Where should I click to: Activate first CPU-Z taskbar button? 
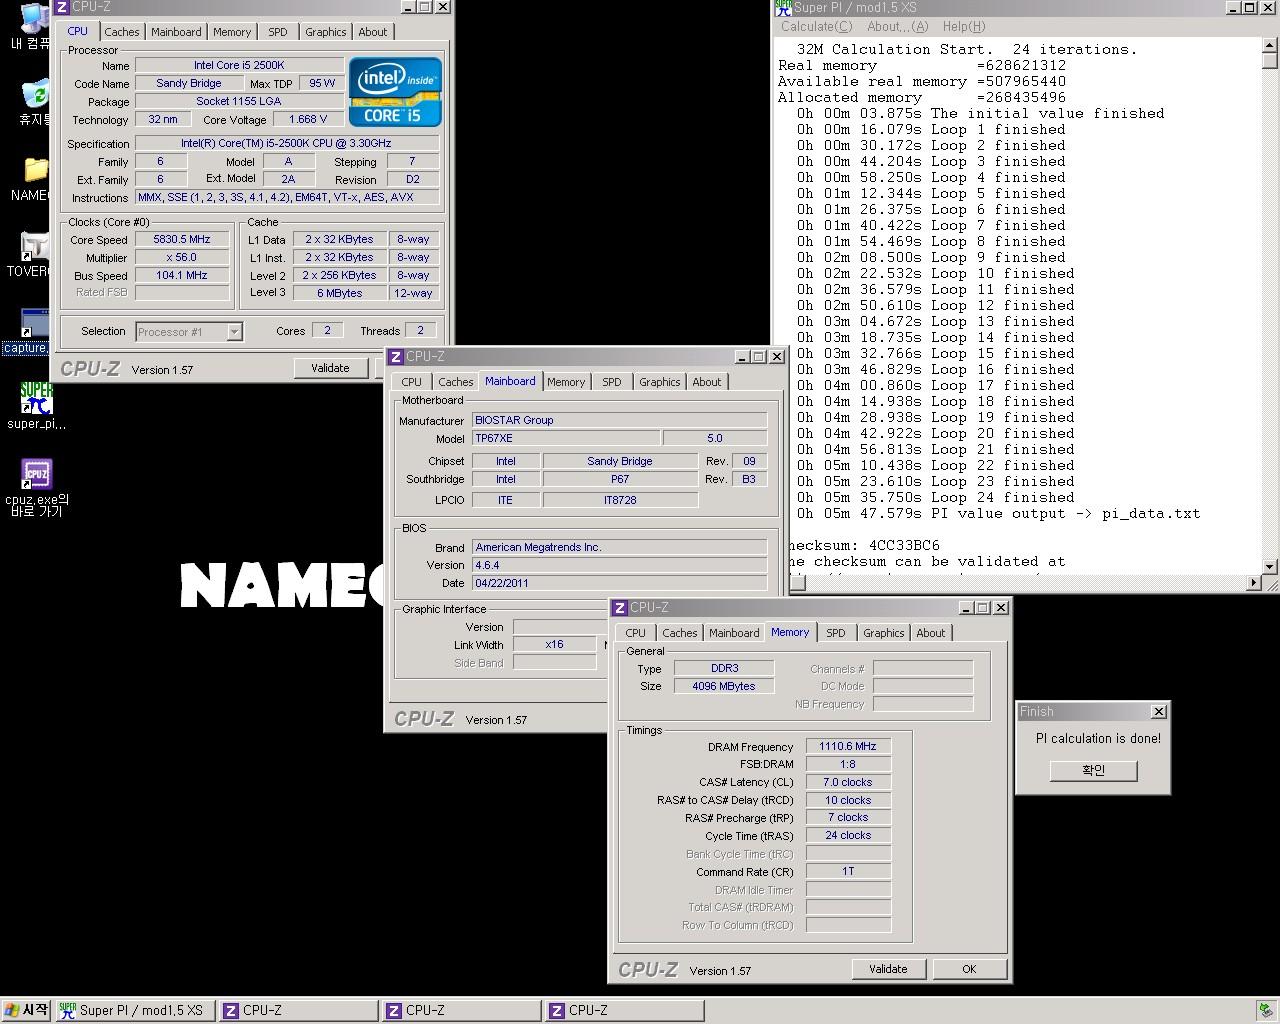[298, 1010]
